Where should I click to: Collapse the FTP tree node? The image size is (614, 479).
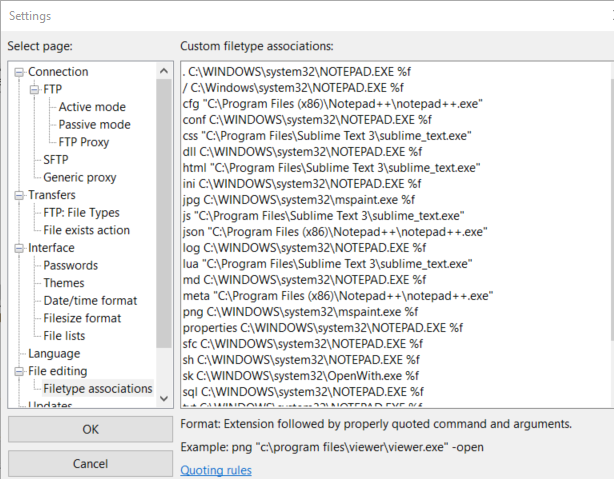pos(34,90)
